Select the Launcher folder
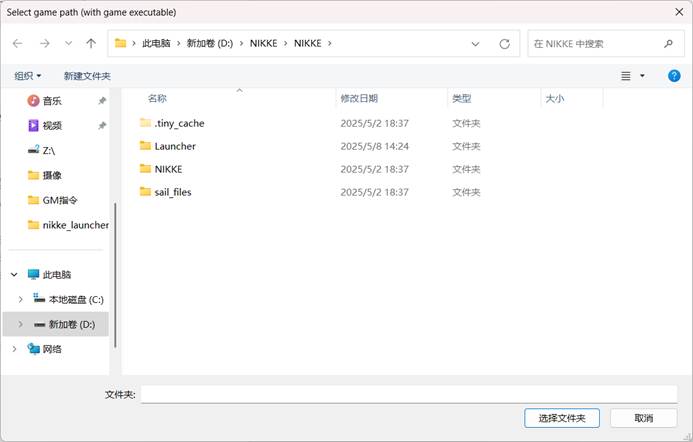693x442 pixels. click(x=175, y=146)
